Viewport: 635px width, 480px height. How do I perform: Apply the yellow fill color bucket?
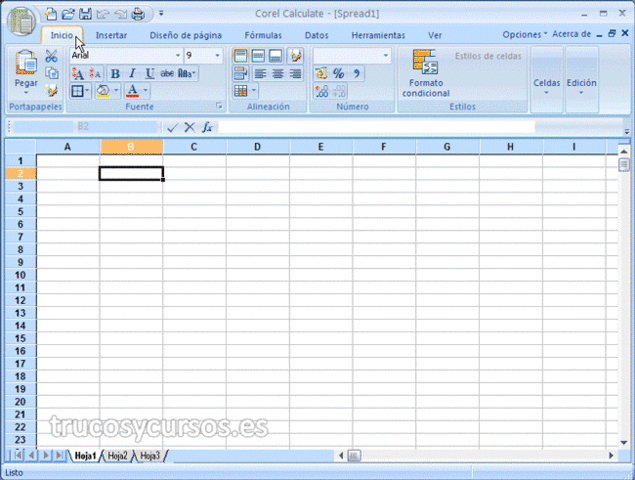pos(103,90)
